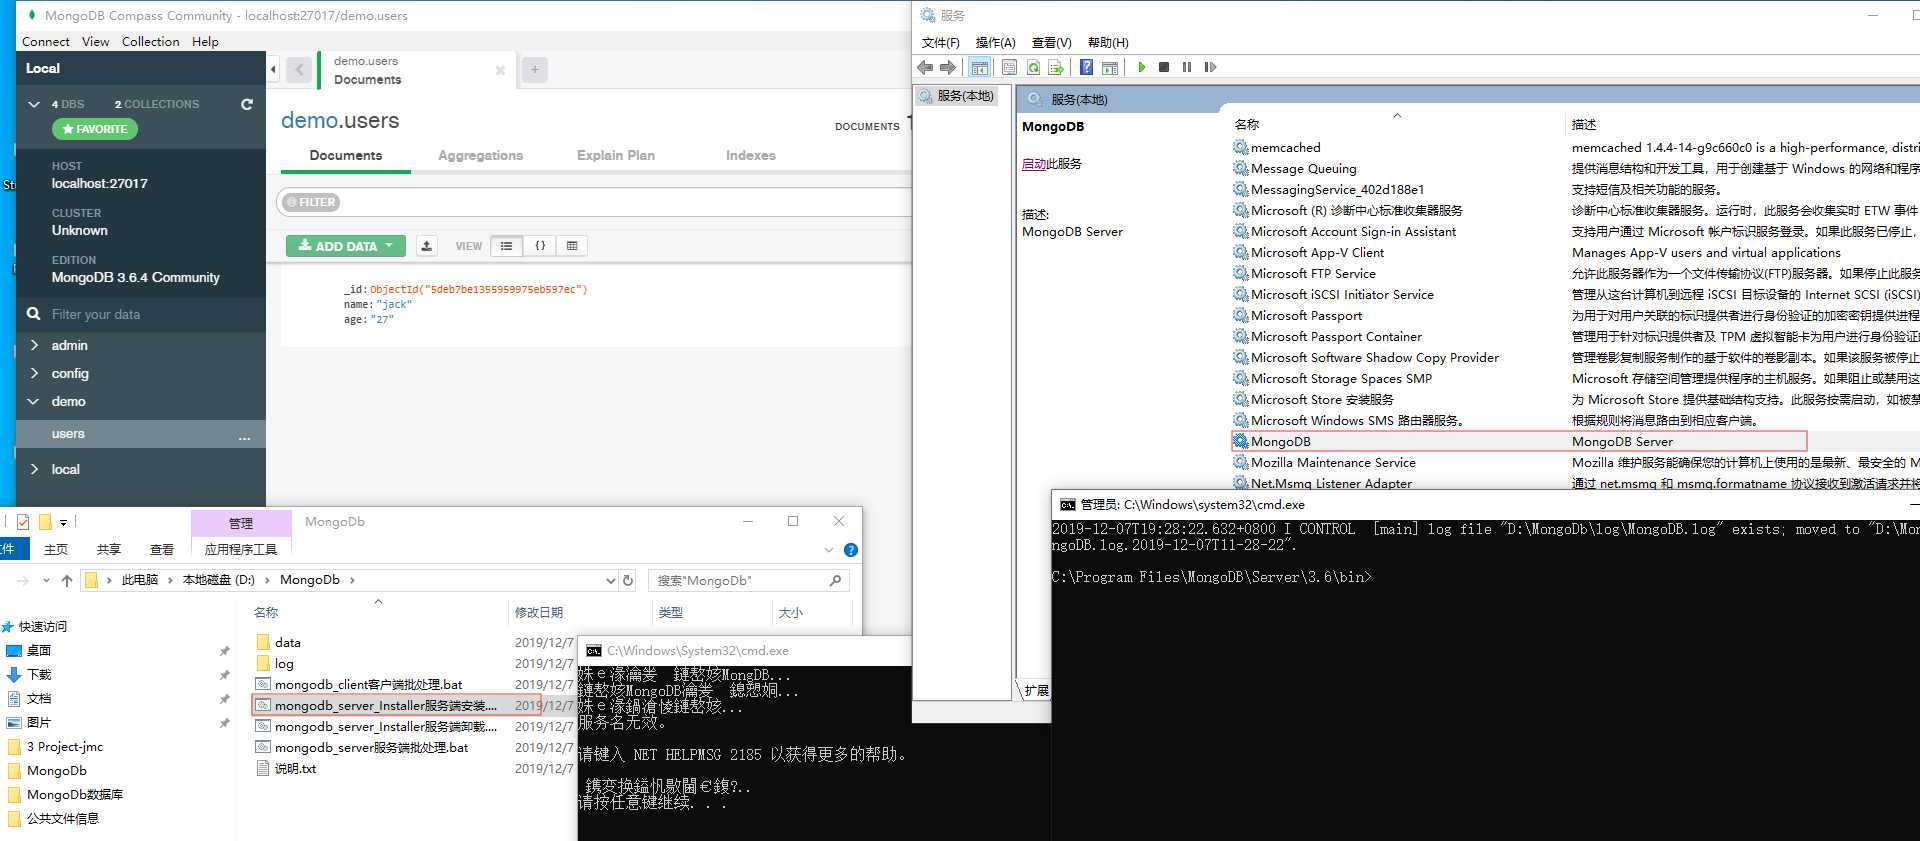The image size is (1920, 841).
Task: Restart the selected service
Action: (x=1210, y=67)
